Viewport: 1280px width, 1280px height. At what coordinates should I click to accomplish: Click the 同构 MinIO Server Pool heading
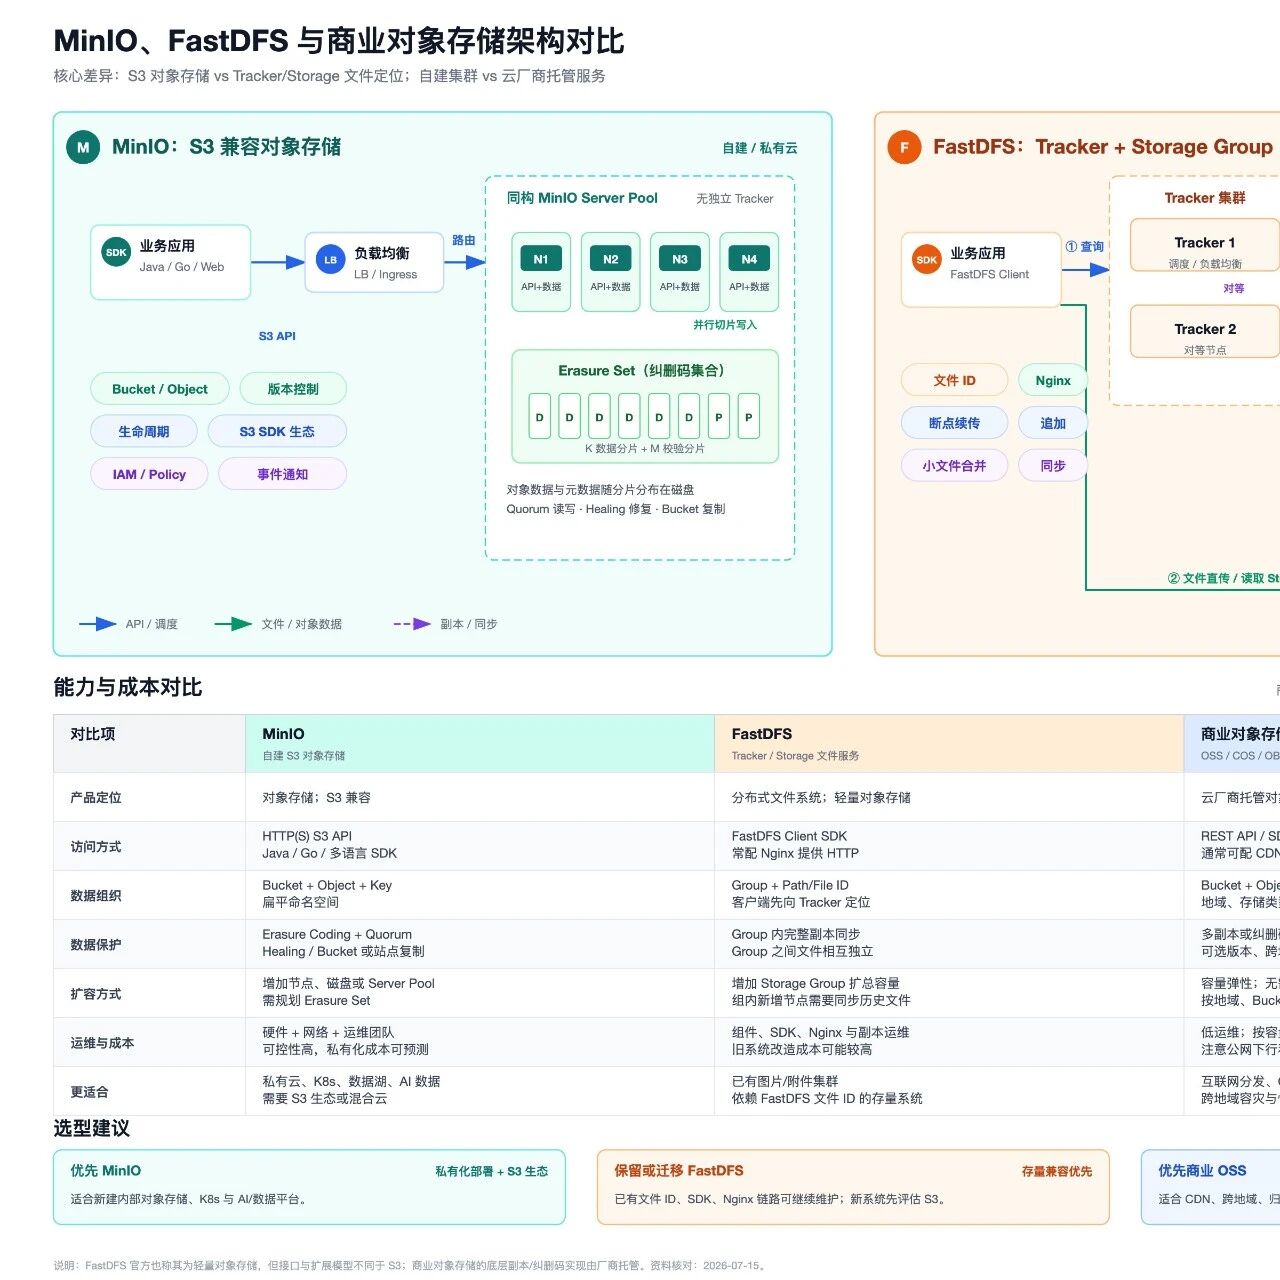point(582,198)
